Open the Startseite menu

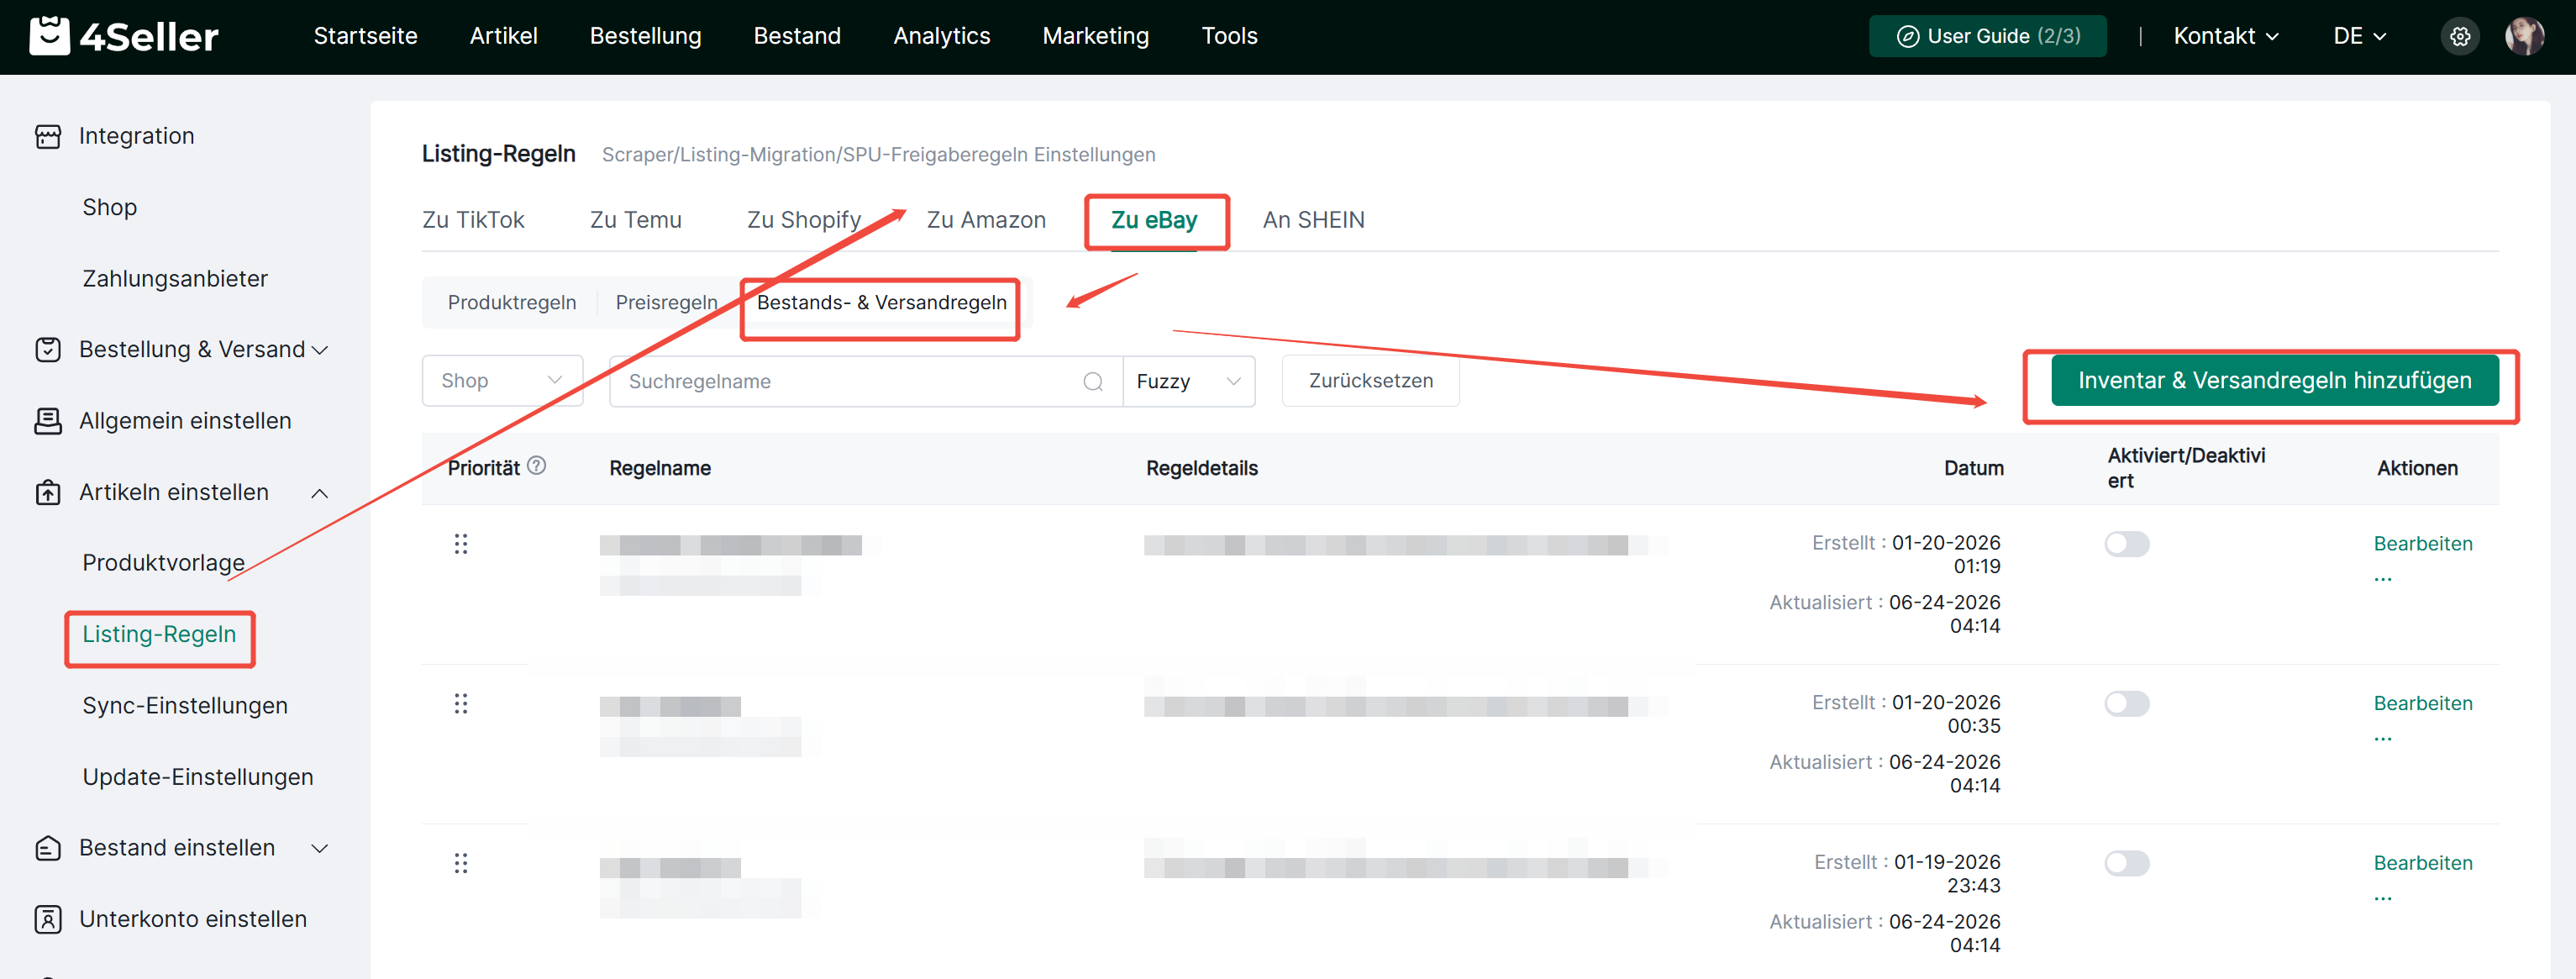(x=366, y=36)
